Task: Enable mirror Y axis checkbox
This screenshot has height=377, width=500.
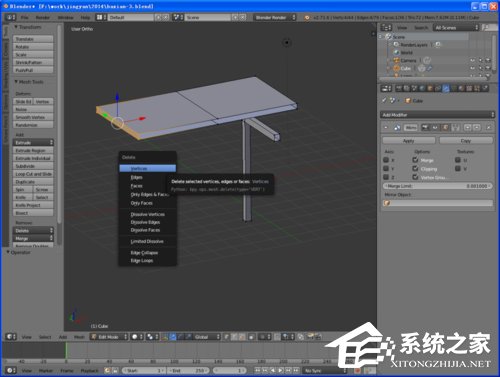Action: click(x=386, y=168)
